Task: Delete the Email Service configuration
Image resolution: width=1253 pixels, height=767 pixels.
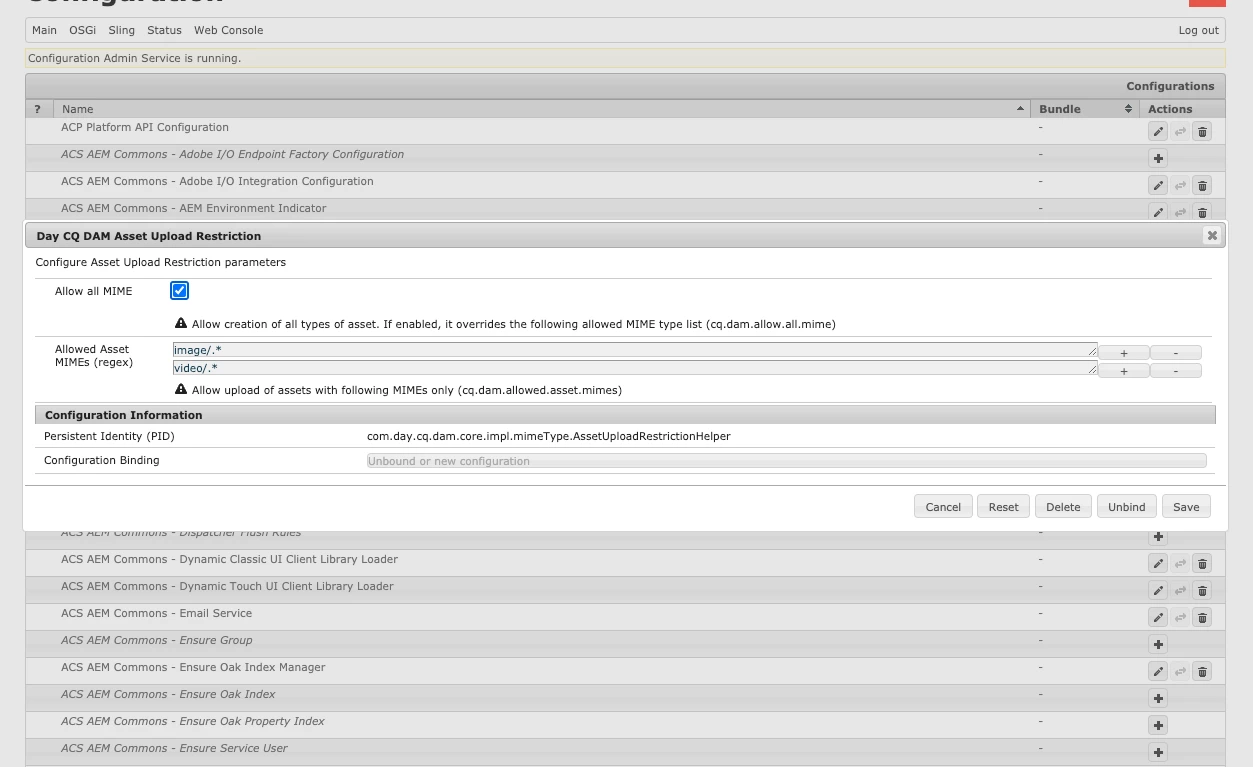Action: tap(1203, 617)
